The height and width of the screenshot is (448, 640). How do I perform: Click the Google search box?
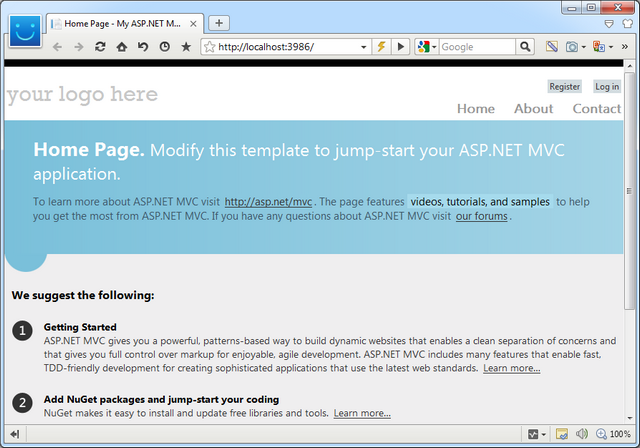click(x=477, y=47)
